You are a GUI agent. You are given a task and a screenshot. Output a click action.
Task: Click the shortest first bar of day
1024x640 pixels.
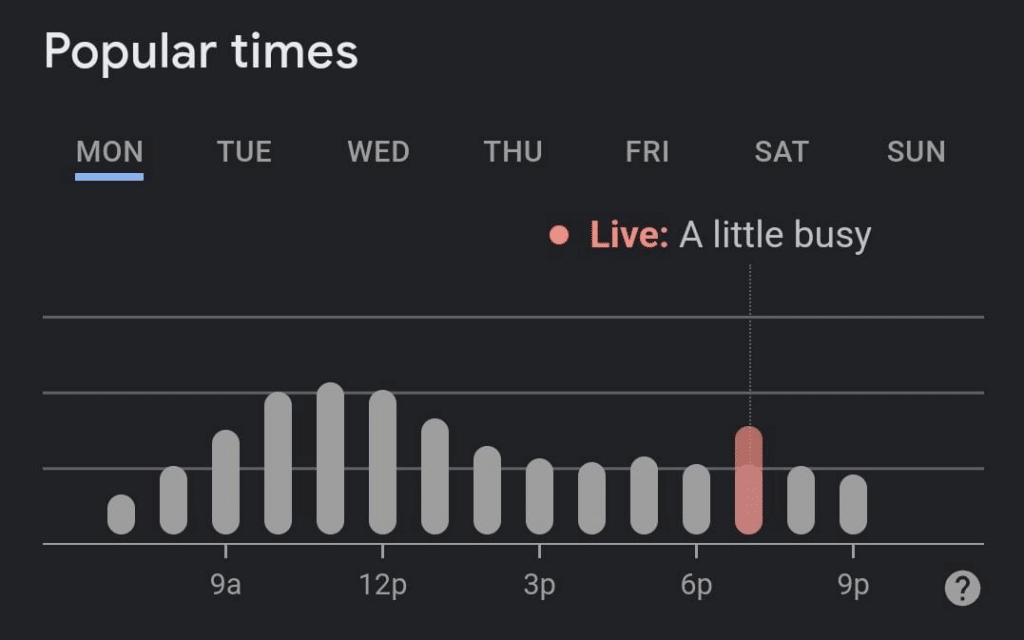click(121, 515)
